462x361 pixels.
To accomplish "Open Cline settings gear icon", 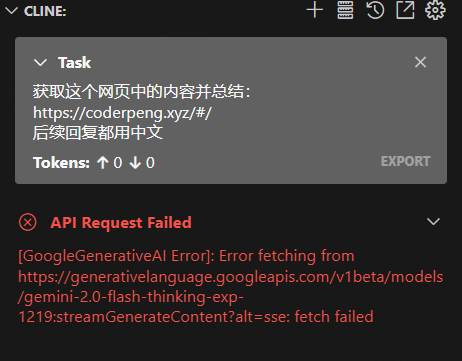I will 435,10.
